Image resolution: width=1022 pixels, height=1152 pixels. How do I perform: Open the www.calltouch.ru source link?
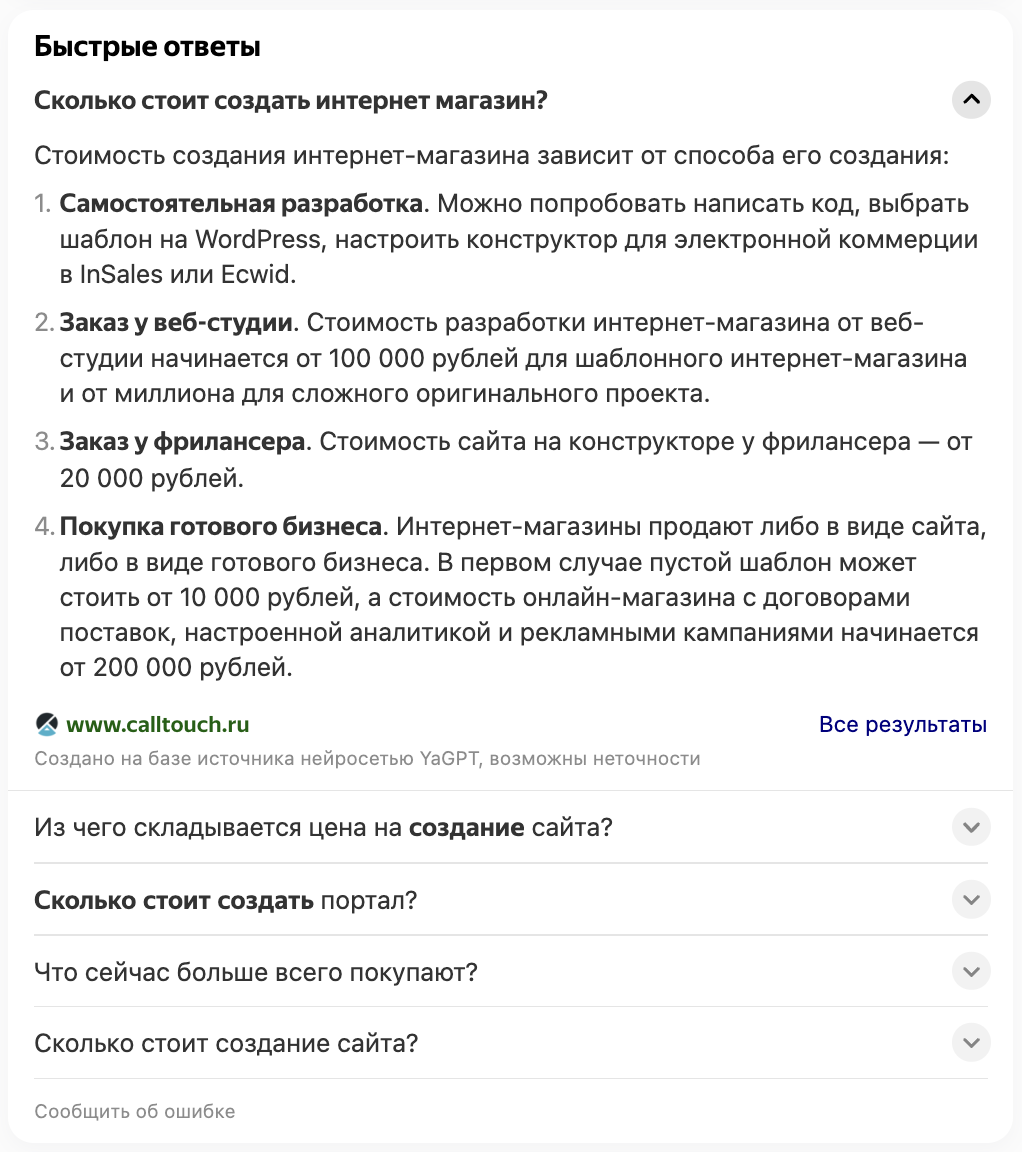tap(157, 724)
